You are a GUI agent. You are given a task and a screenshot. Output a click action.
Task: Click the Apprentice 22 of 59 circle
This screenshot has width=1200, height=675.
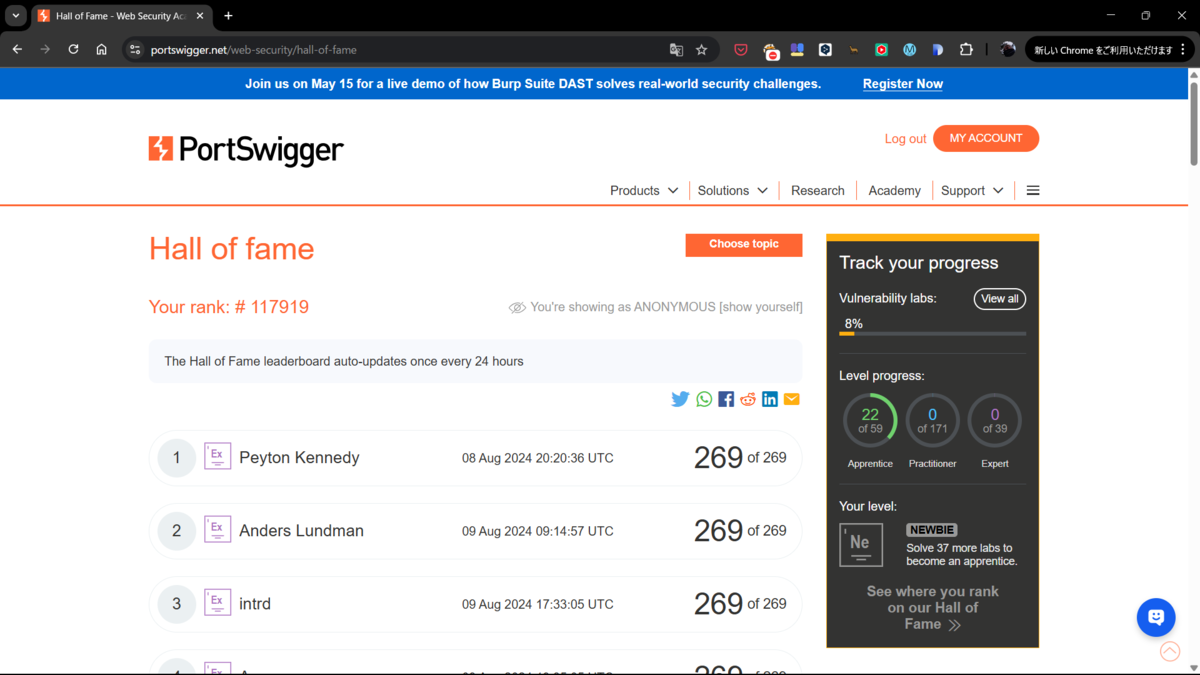(870, 420)
